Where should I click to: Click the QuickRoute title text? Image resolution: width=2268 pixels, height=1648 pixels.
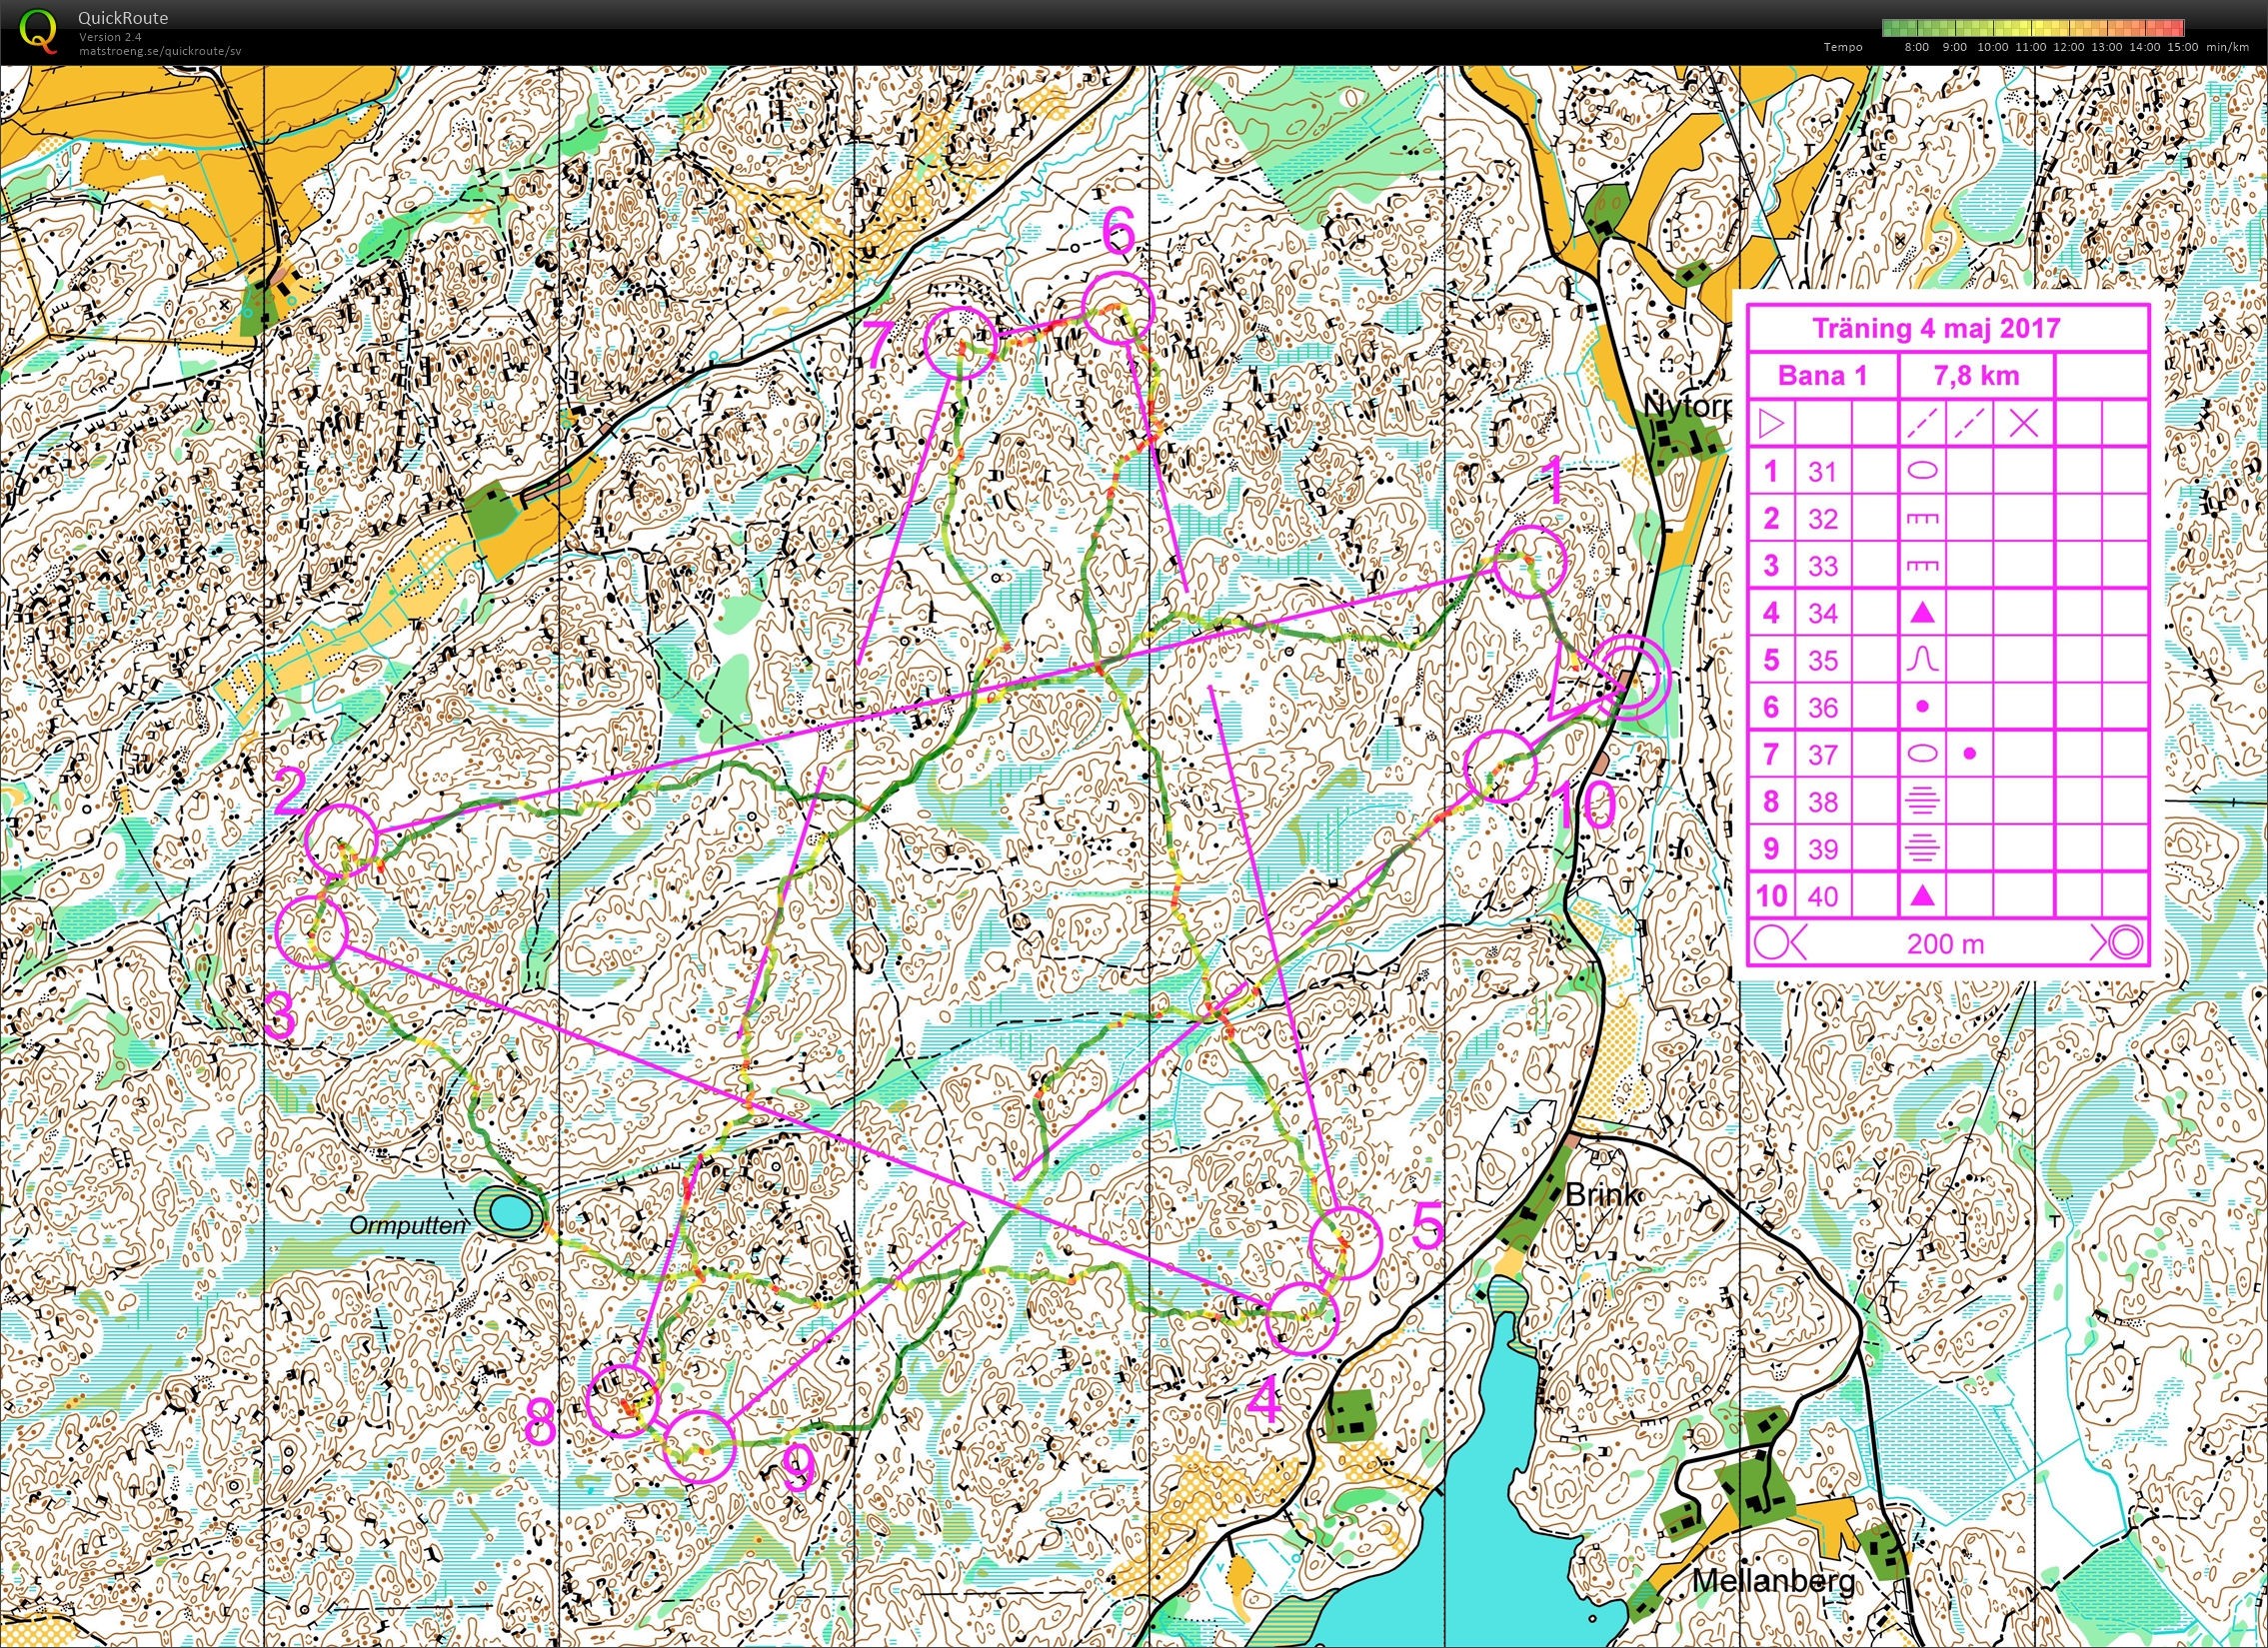pos(123,18)
